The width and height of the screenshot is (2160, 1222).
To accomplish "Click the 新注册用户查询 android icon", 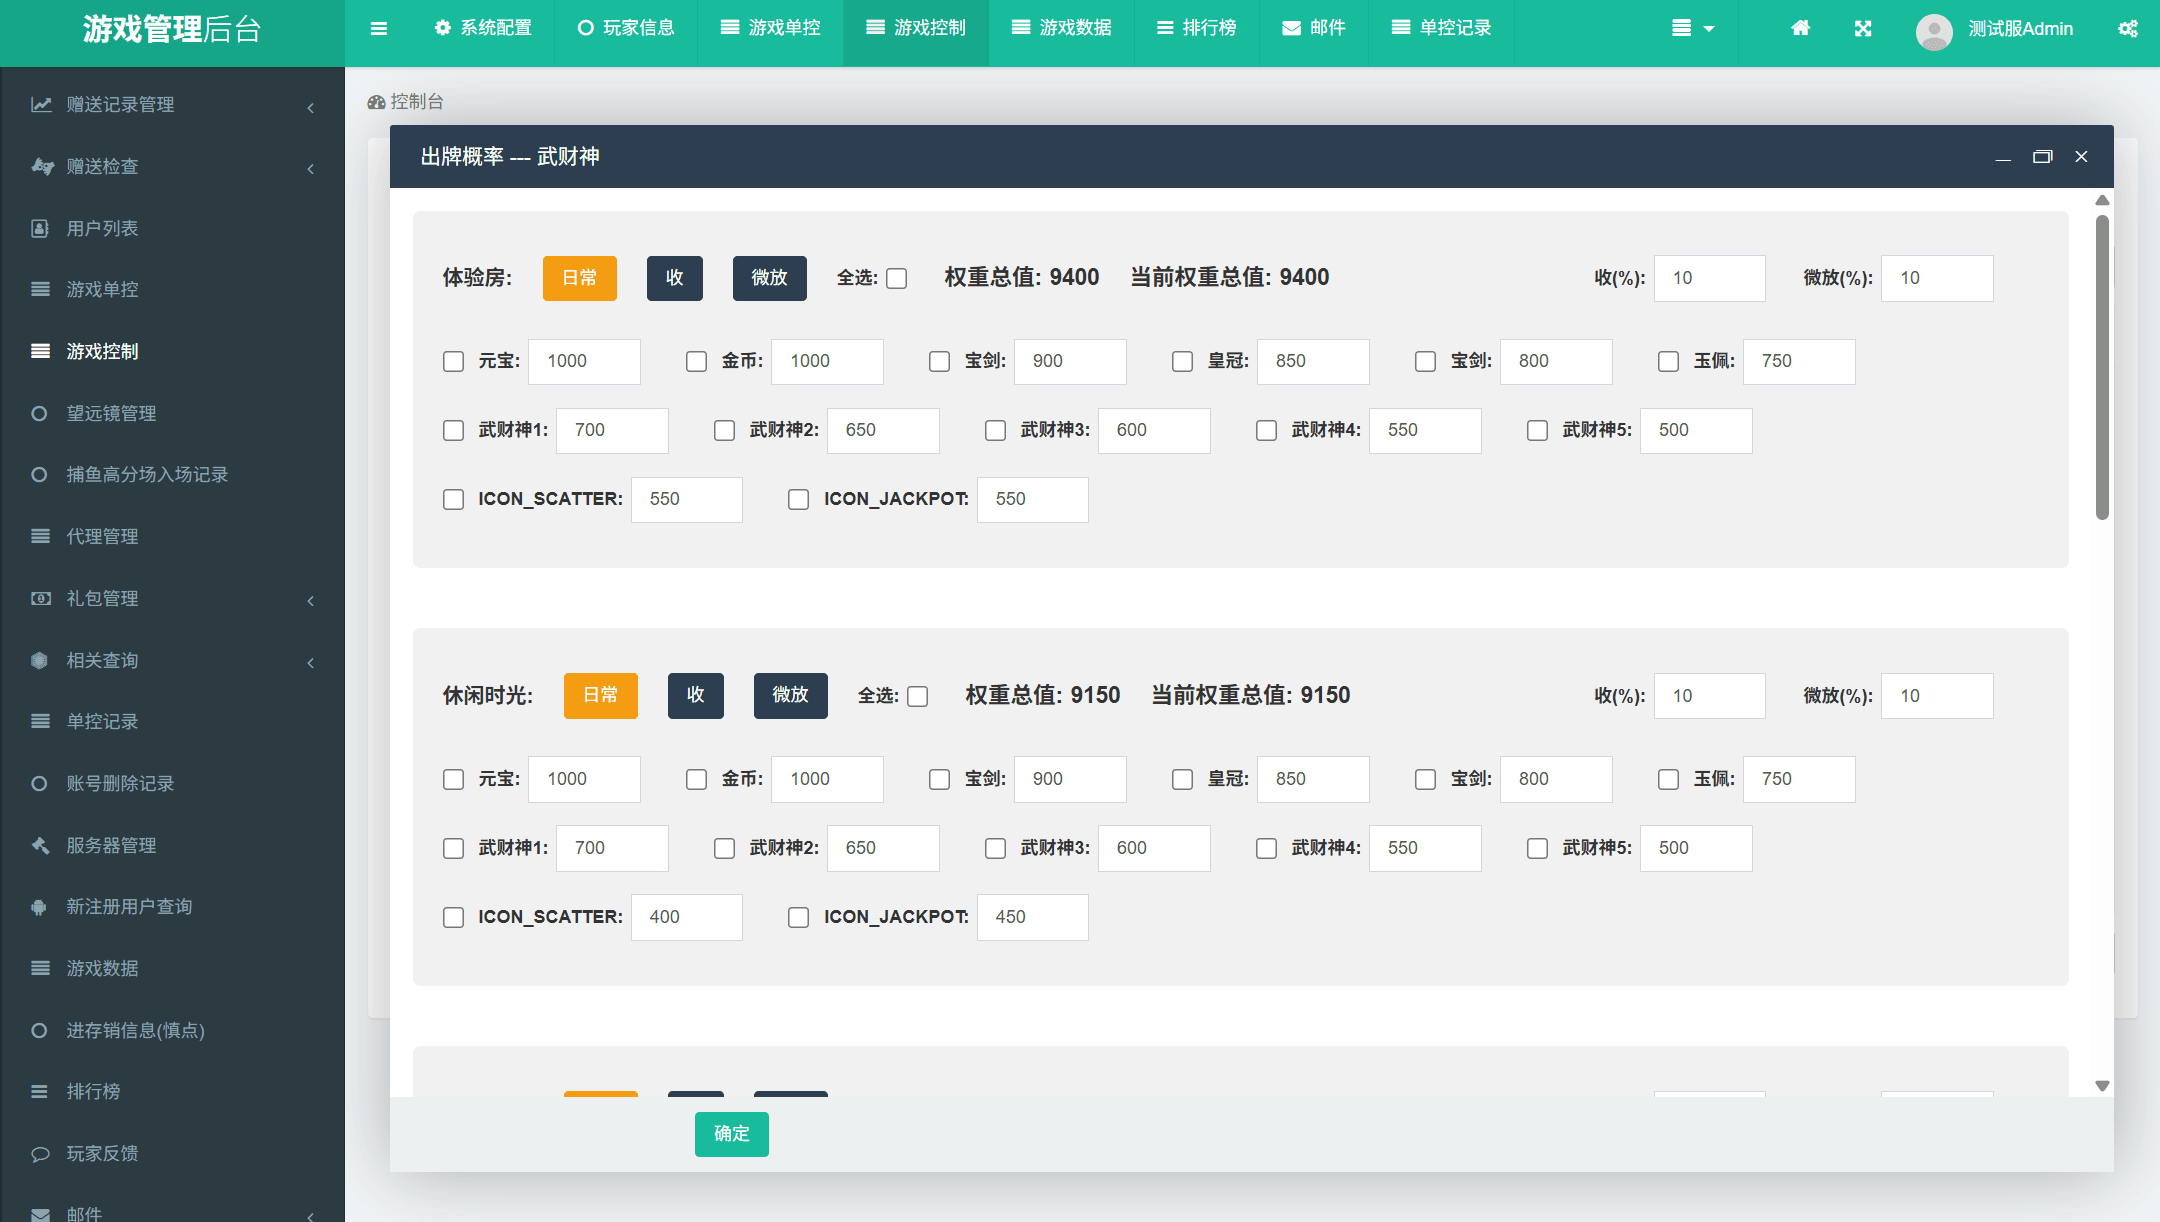I will (39, 907).
